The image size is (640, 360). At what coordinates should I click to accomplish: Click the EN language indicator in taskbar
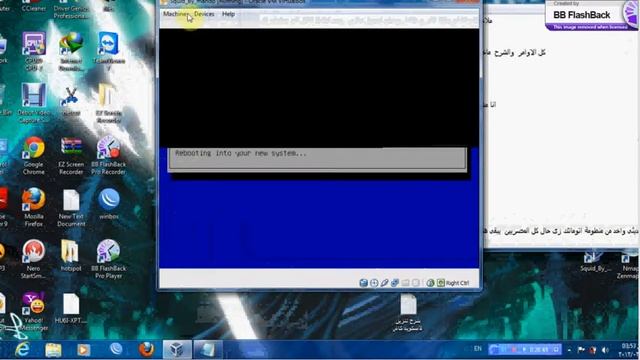tap(478, 349)
